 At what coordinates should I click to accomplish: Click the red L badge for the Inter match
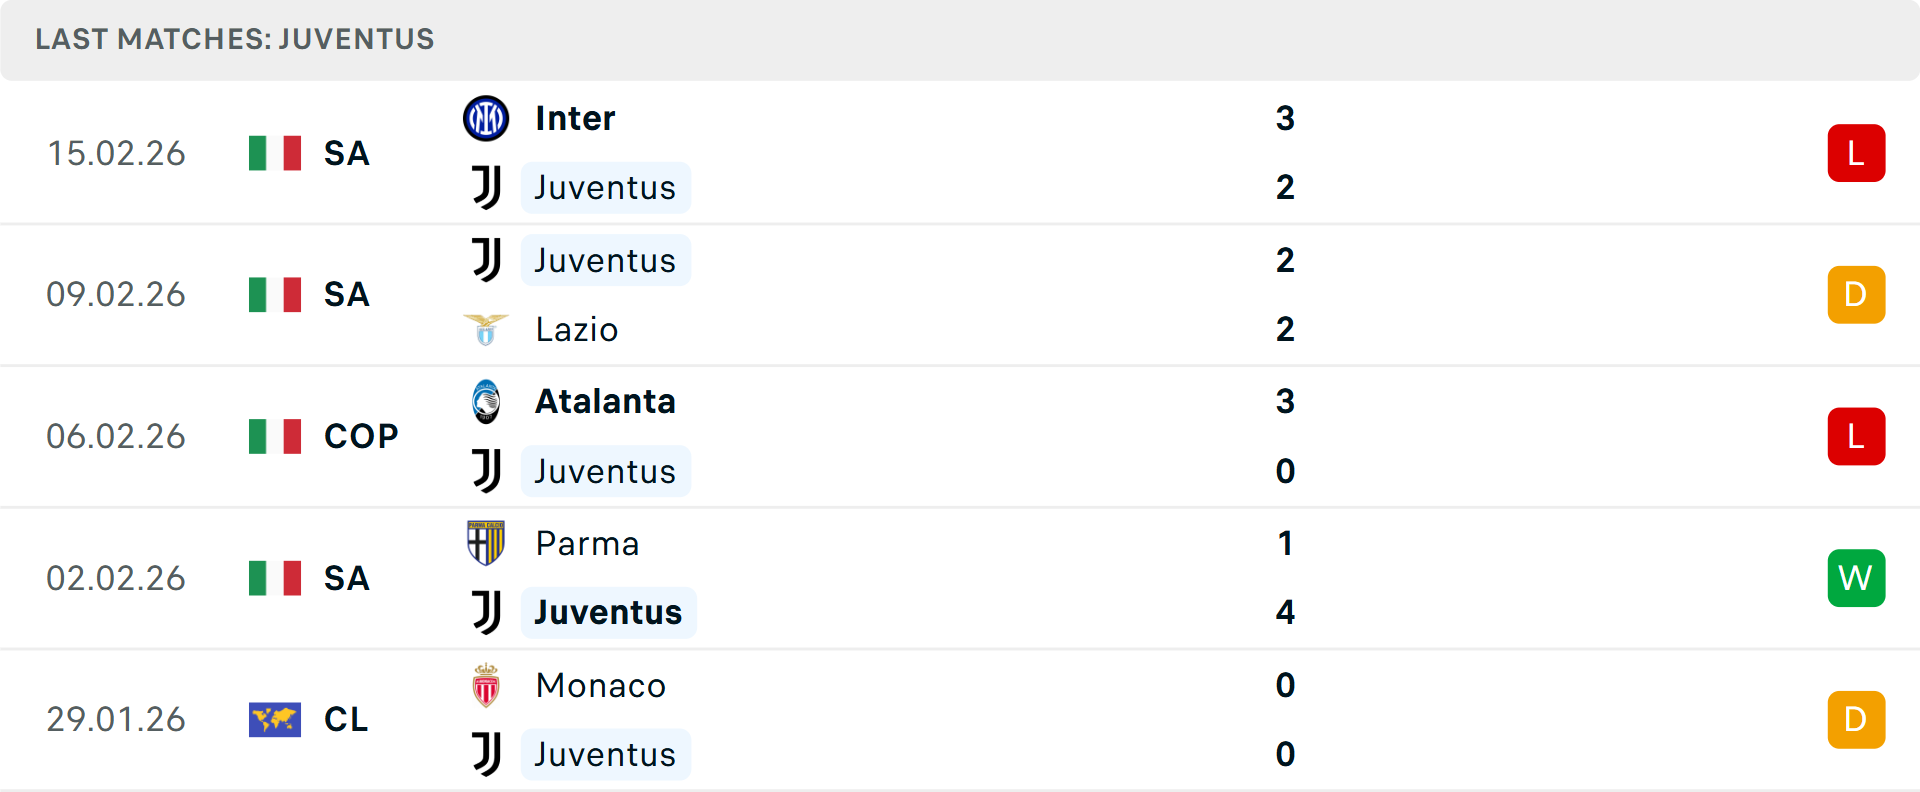click(x=1856, y=152)
